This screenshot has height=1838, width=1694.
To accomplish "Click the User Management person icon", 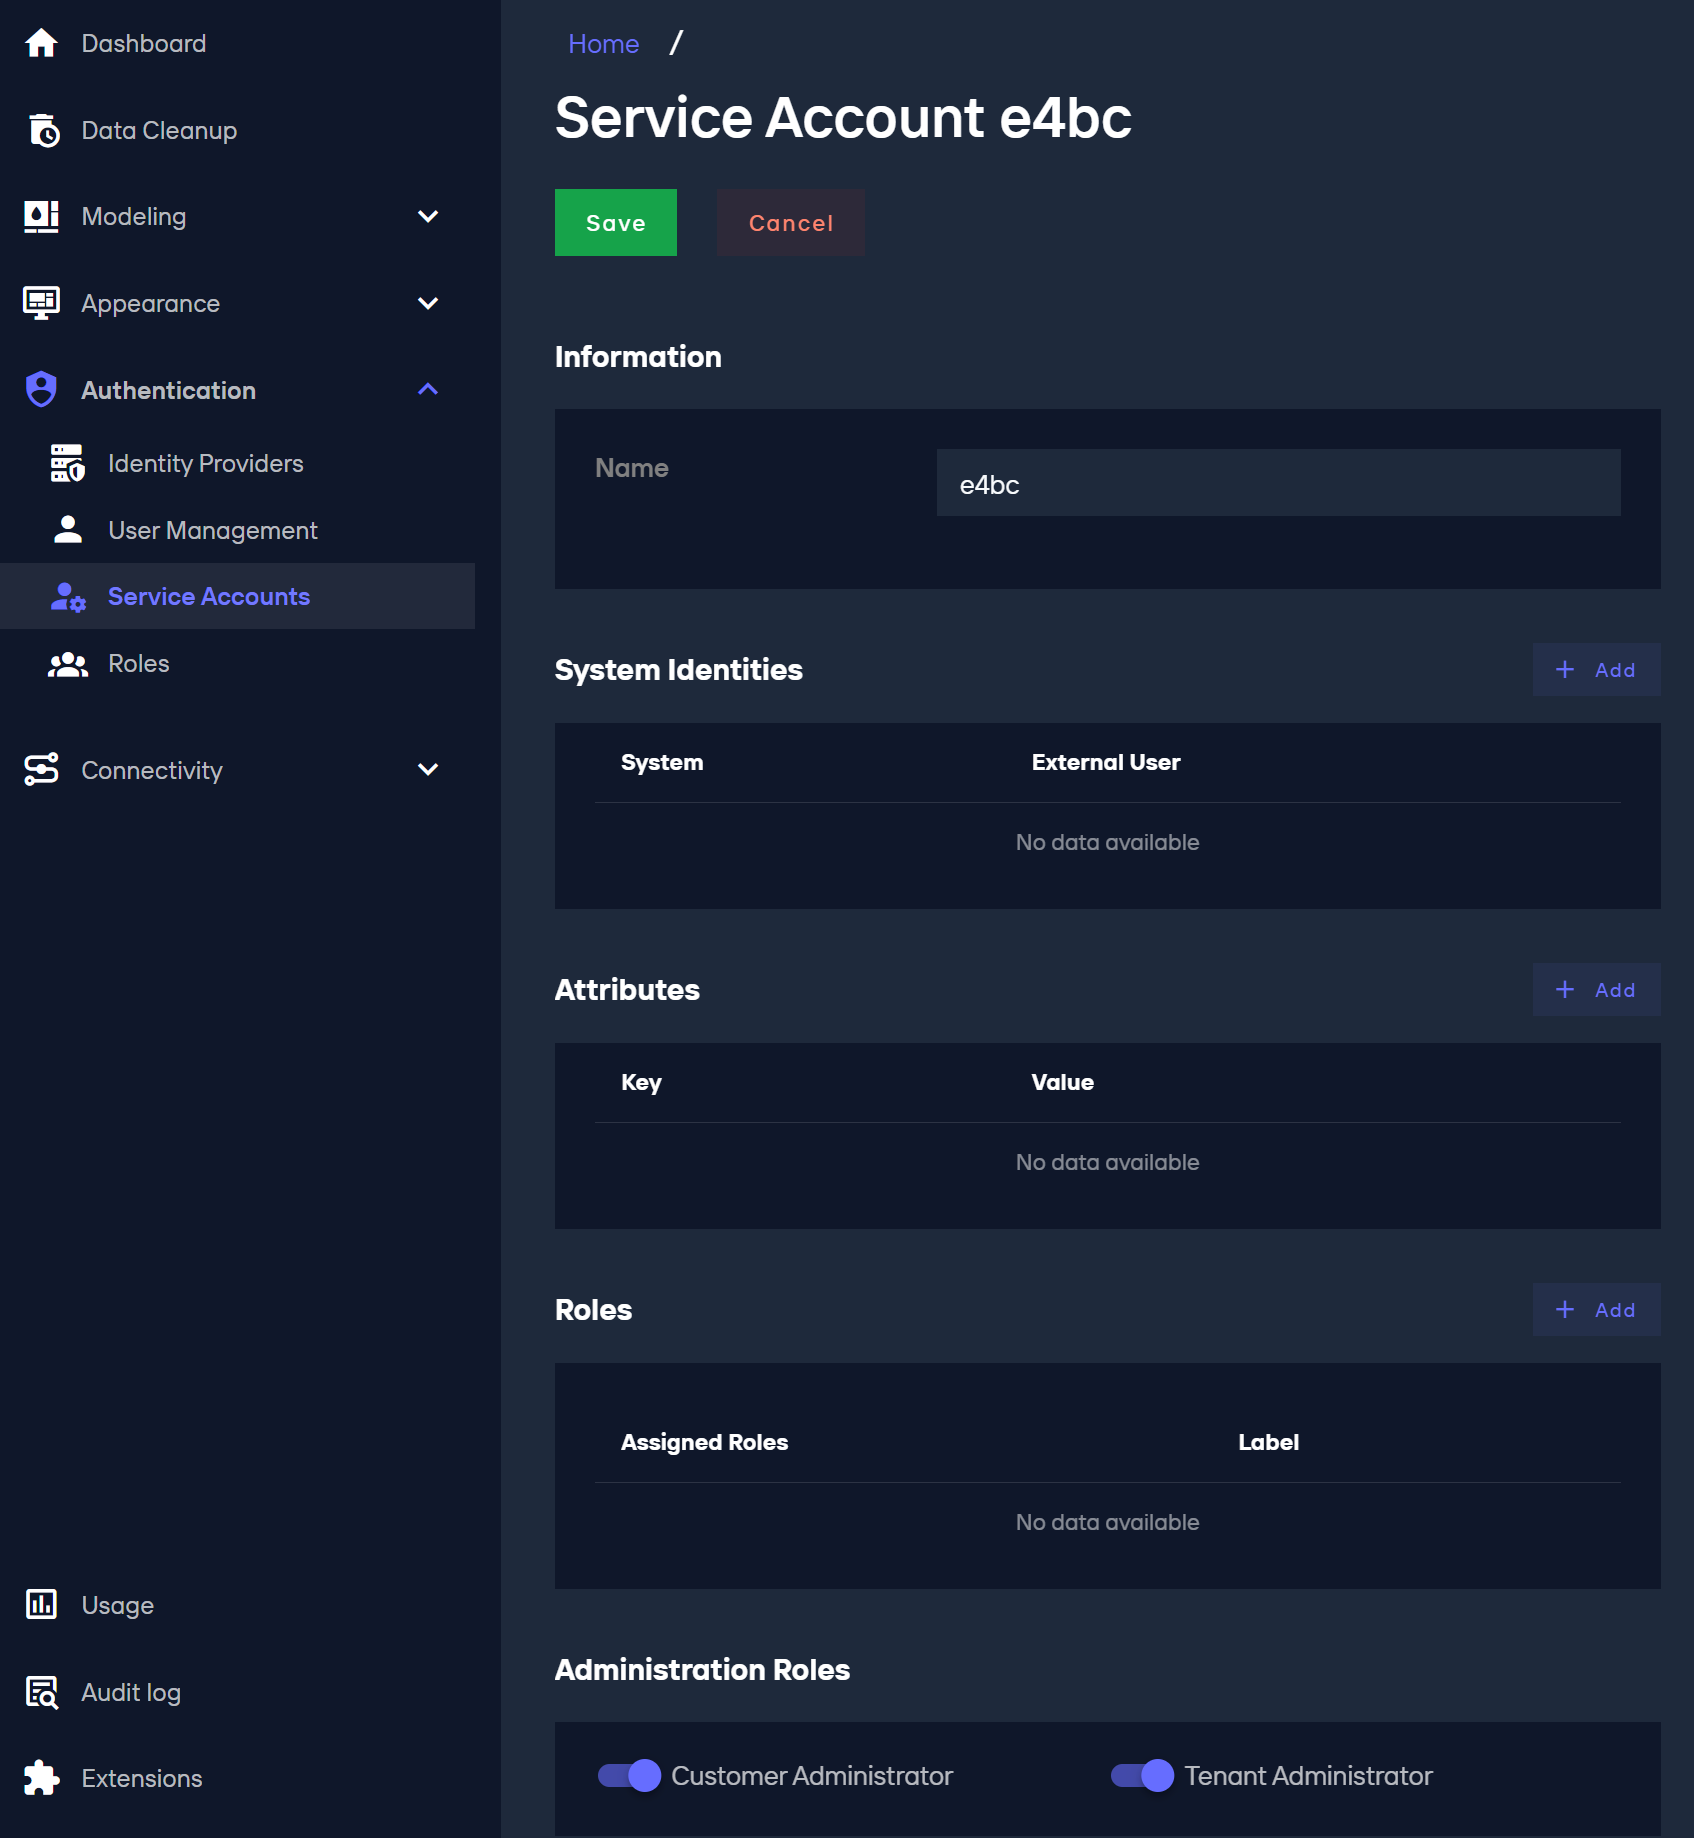I will click(67, 530).
